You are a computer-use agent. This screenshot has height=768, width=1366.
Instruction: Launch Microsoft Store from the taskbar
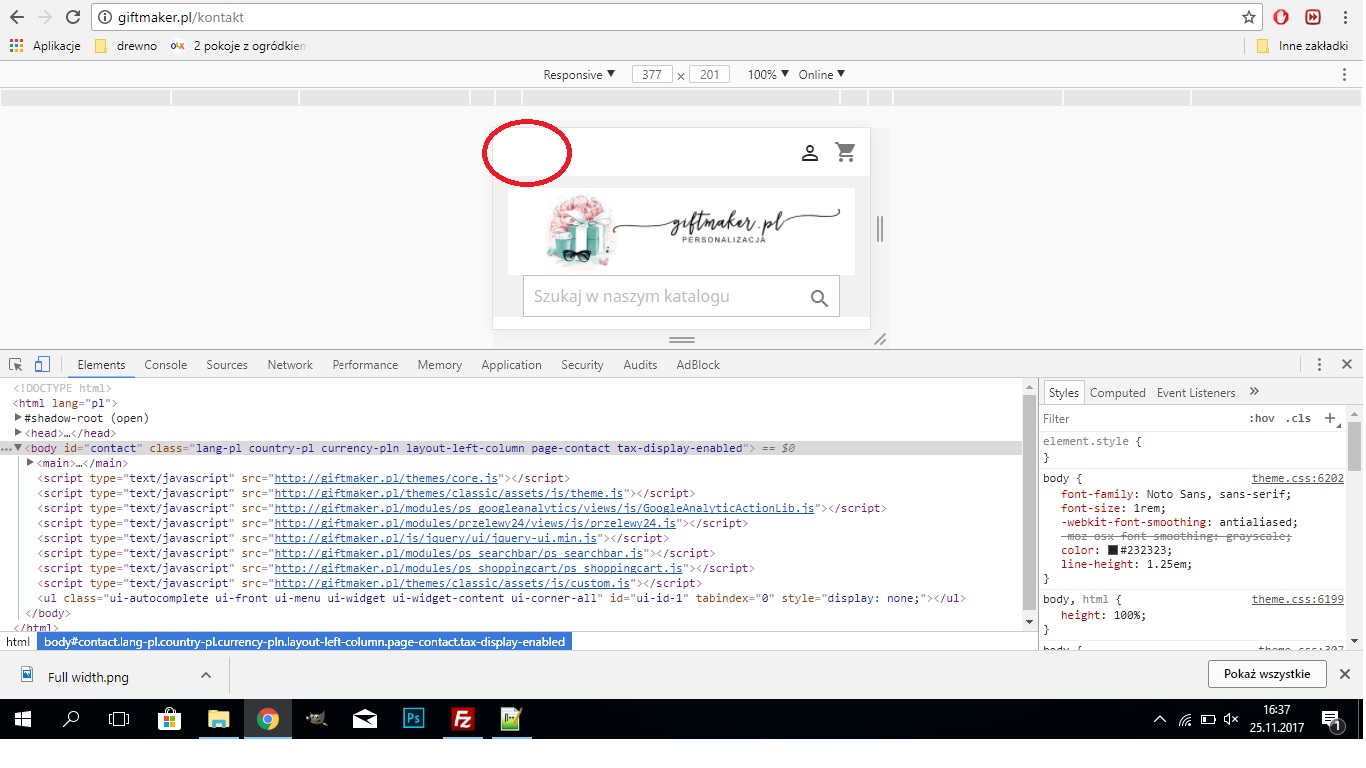pyautogui.click(x=169, y=718)
